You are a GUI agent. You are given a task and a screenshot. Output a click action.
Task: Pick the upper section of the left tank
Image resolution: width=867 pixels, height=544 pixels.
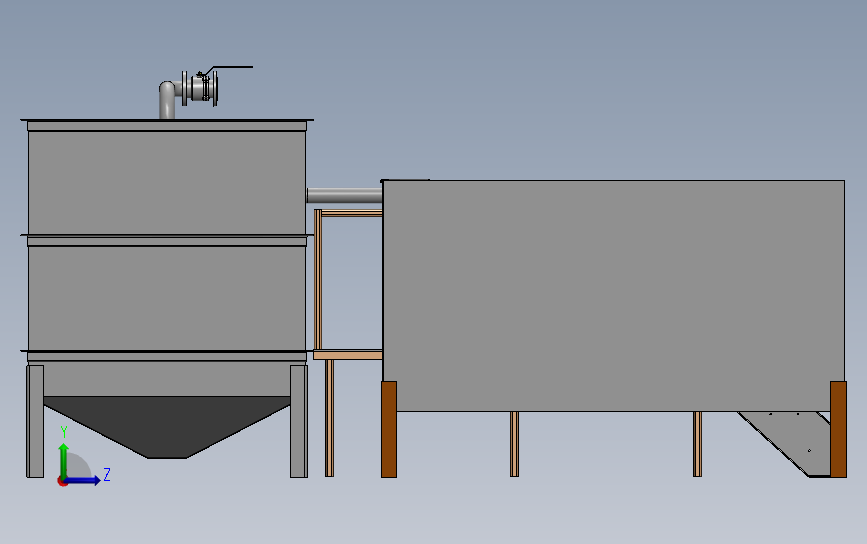point(167,182)
